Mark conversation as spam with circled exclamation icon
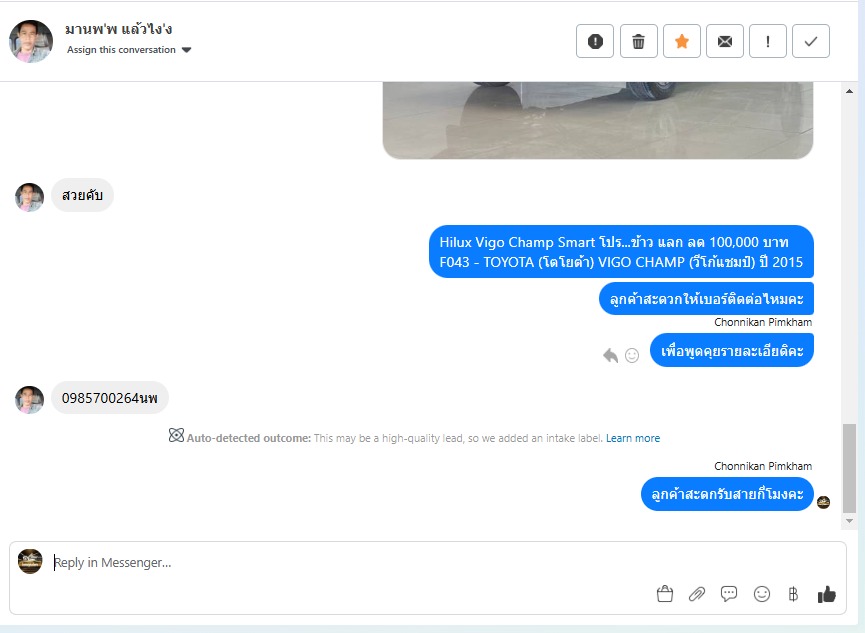 [595, 41]
